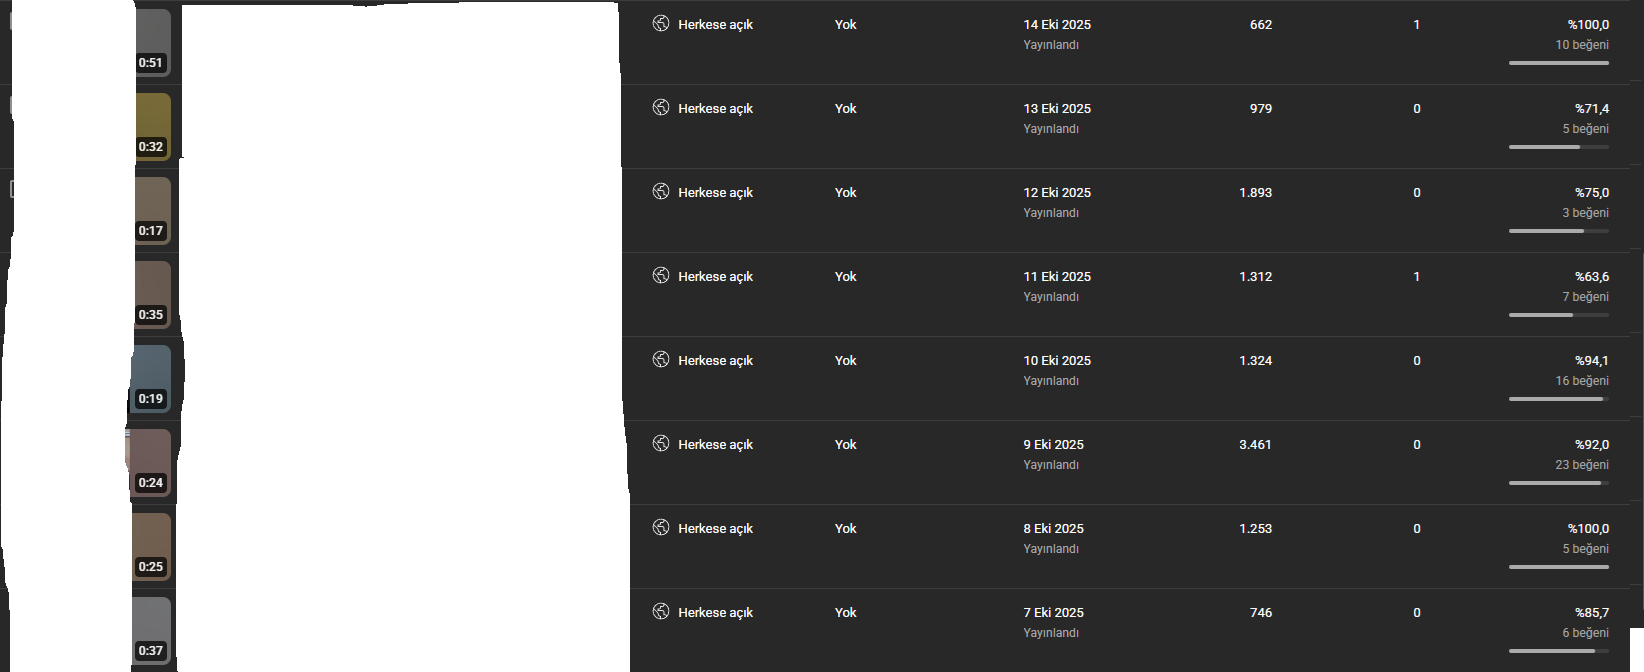Open 'Herkese açık' visibility for 746-view video

(x=715, y=613)
